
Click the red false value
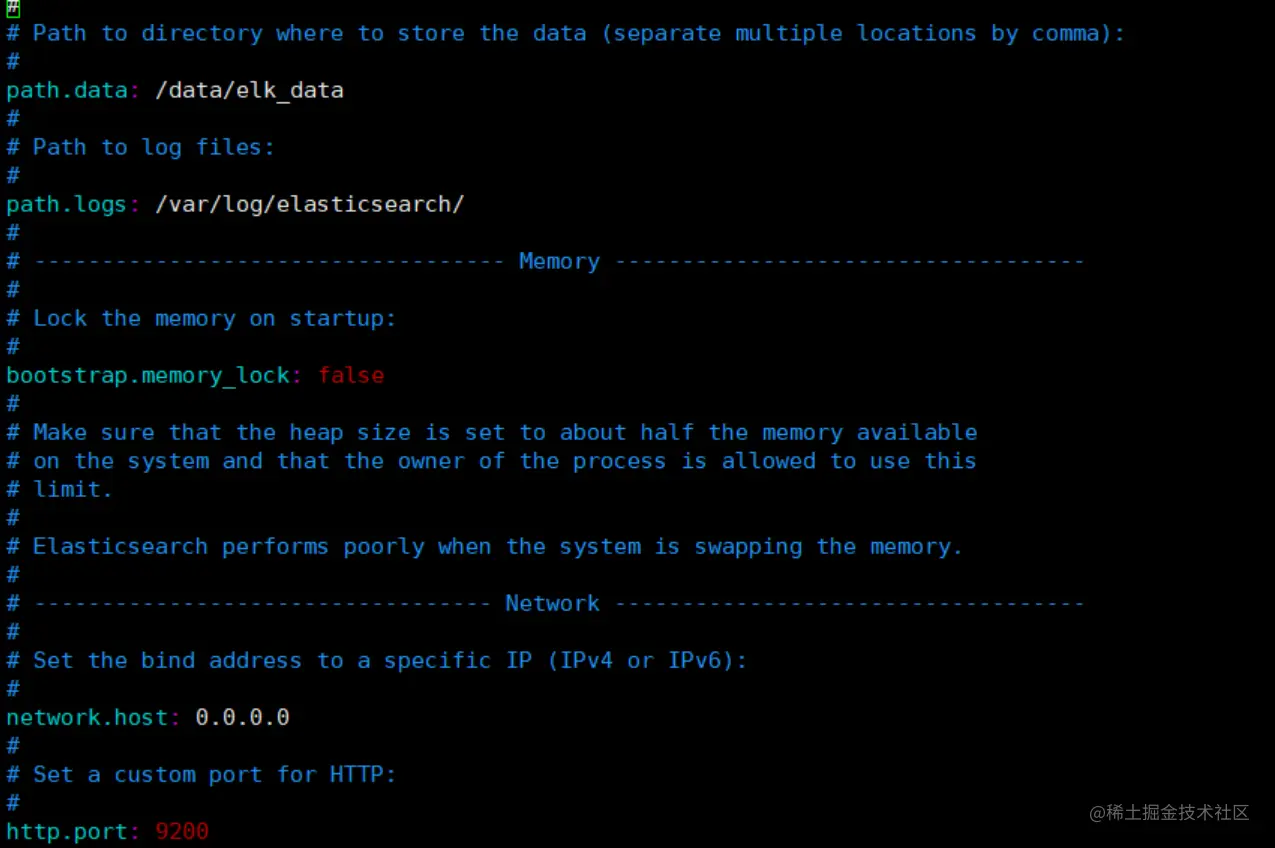pyautogui.click(x=351, y=376)
